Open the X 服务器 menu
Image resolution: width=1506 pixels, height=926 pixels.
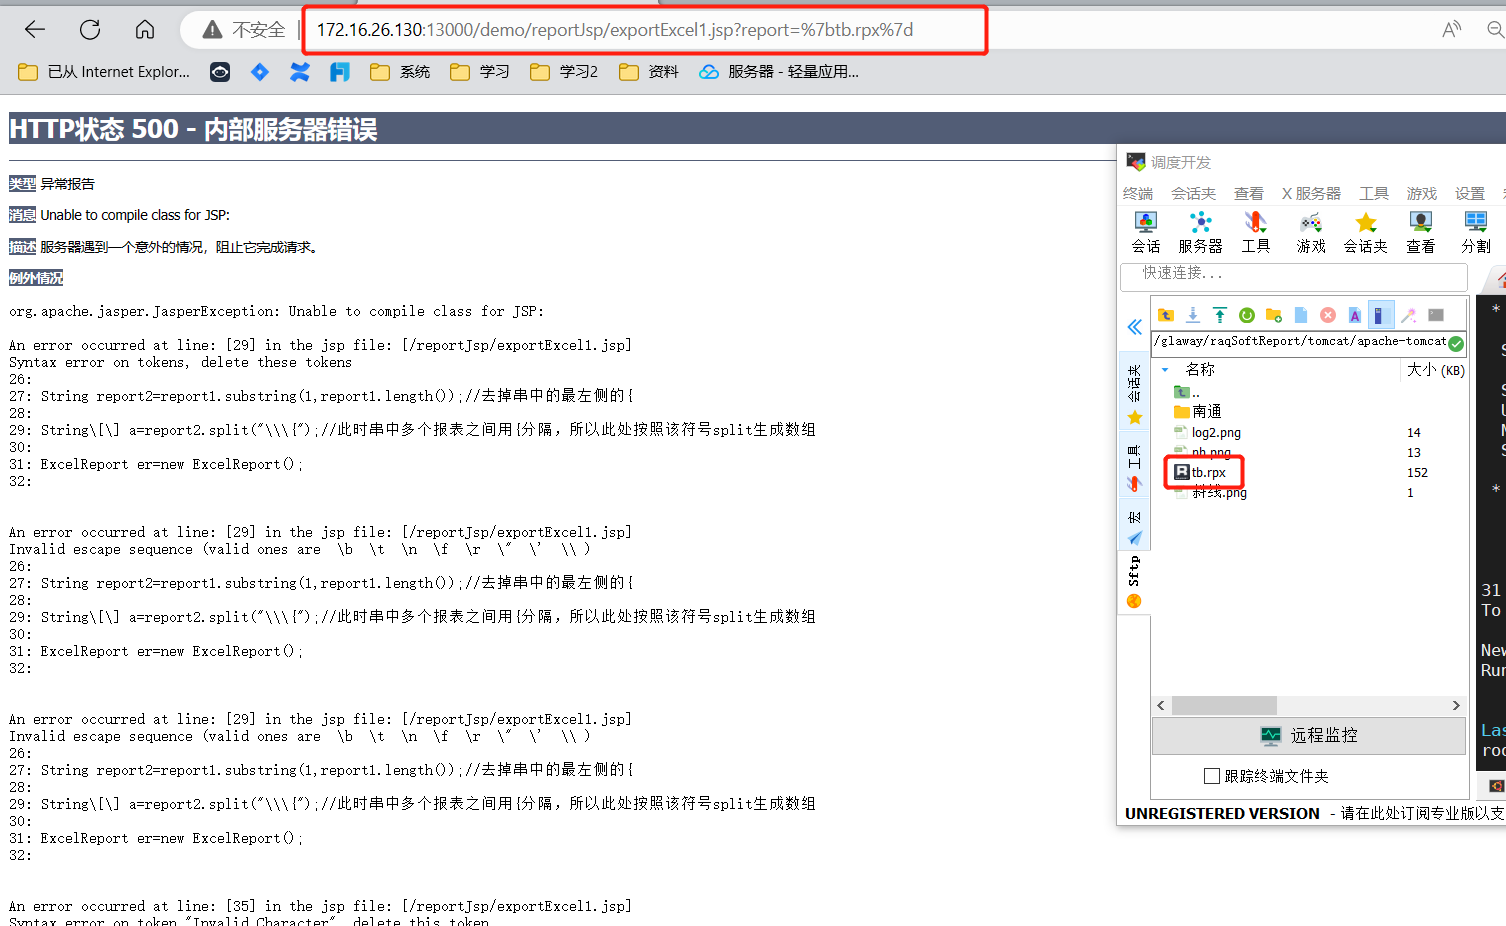pos(1311,193)
